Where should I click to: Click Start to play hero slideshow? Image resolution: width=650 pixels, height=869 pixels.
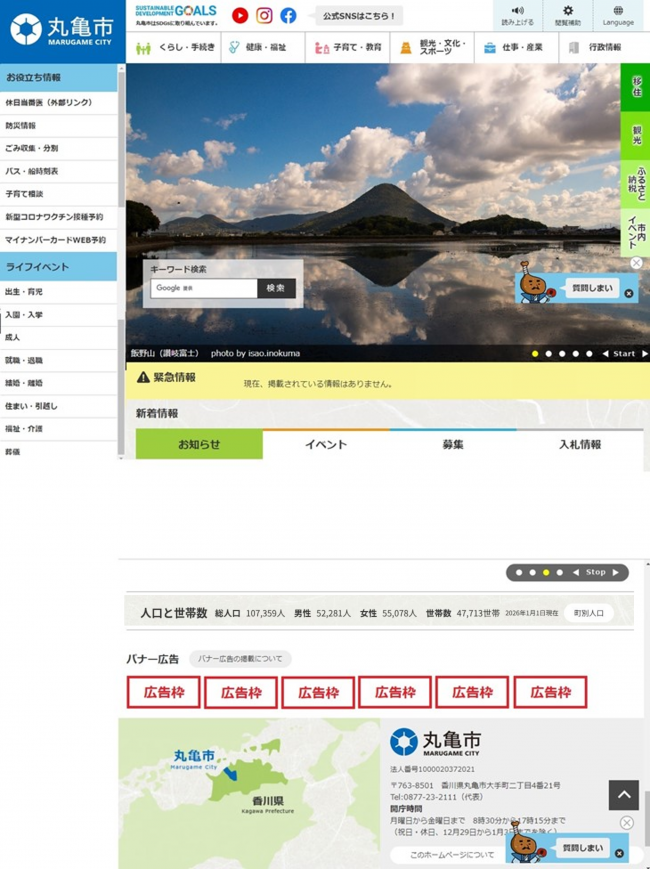click(624, 354)
